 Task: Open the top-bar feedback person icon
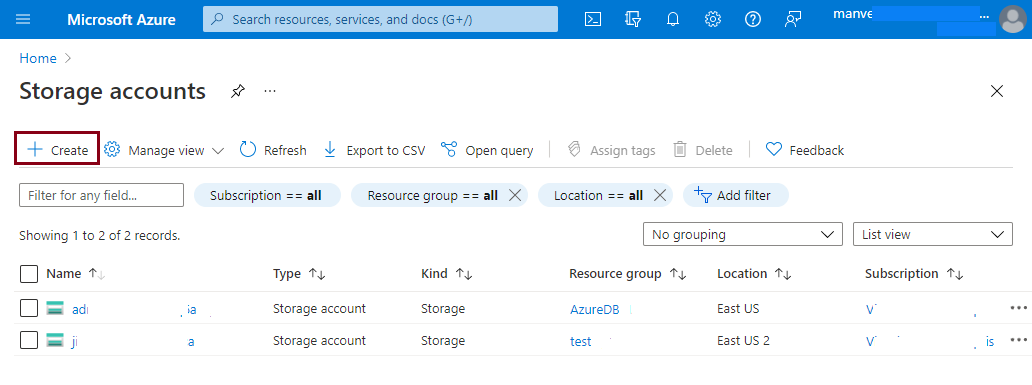(x=792, y=19)
